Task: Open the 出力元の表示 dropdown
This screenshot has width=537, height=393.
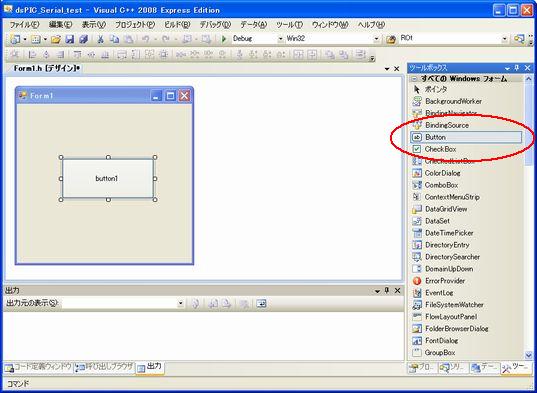Action: 180,303
